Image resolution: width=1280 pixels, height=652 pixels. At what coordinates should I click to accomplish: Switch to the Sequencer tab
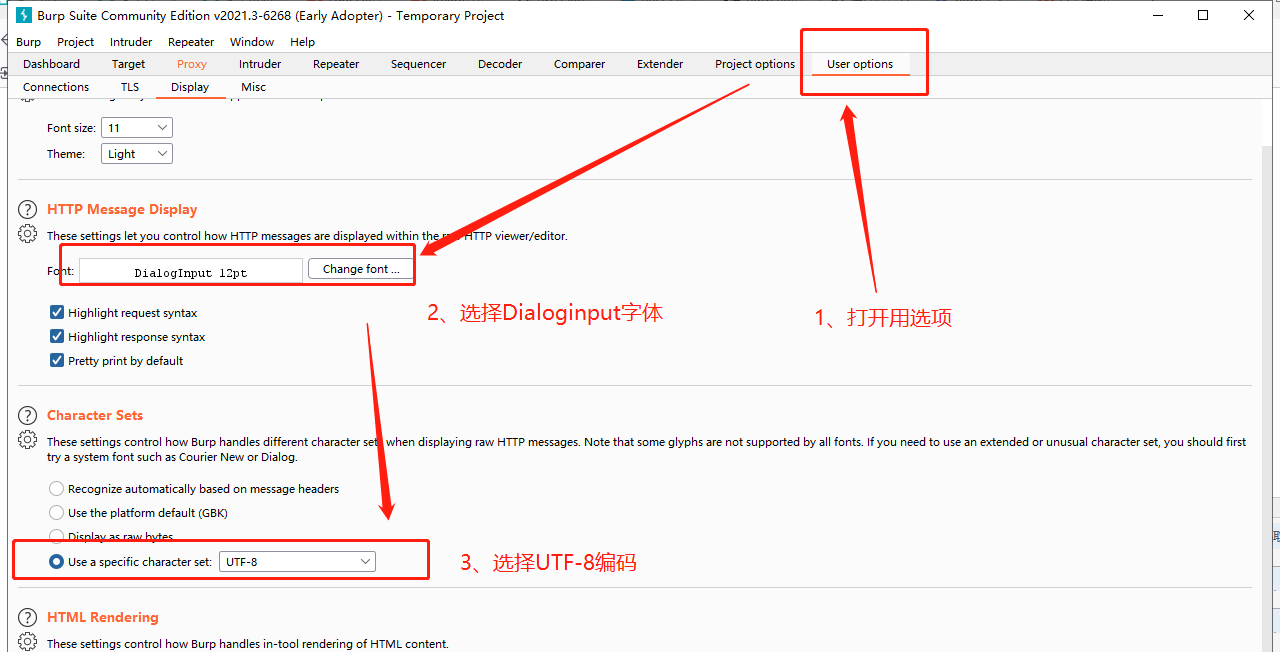(419, 64)
